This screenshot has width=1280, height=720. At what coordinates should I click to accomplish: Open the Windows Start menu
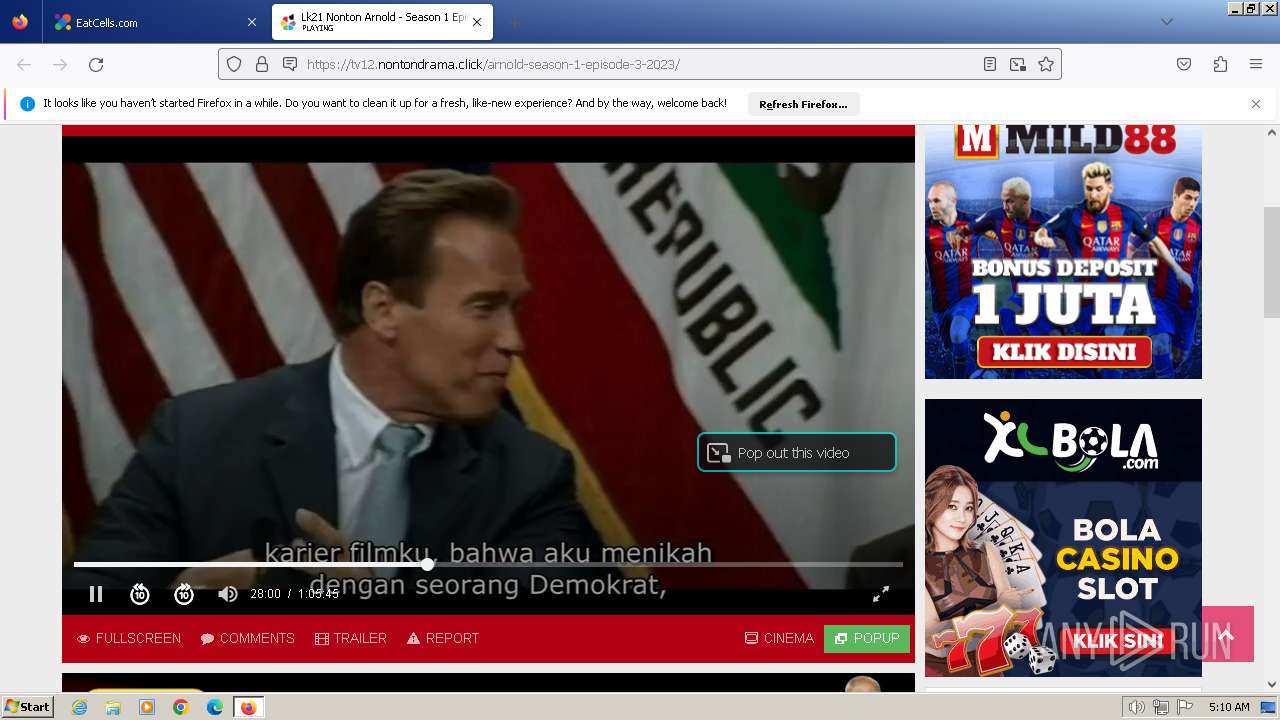click(27, 707)
